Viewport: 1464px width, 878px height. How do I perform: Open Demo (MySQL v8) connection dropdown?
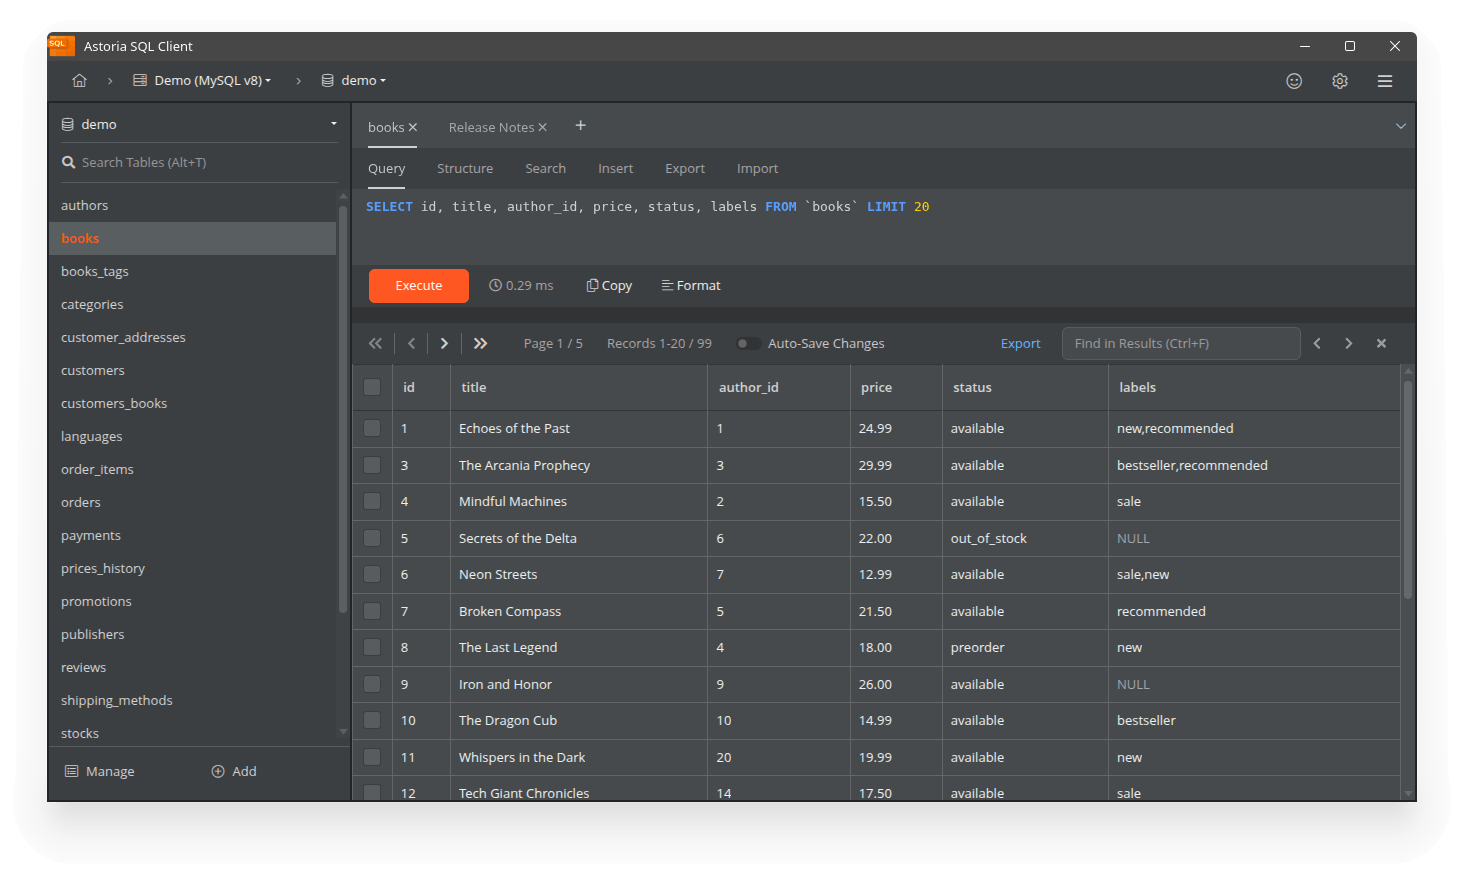(x=202, y=80)
